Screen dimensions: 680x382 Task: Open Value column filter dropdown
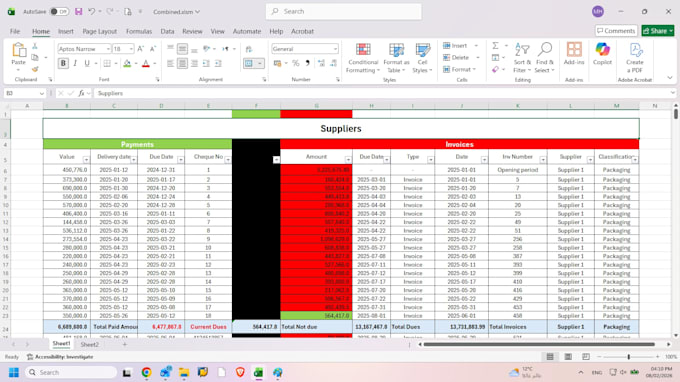pyautogui.click(x=86, y=160)
